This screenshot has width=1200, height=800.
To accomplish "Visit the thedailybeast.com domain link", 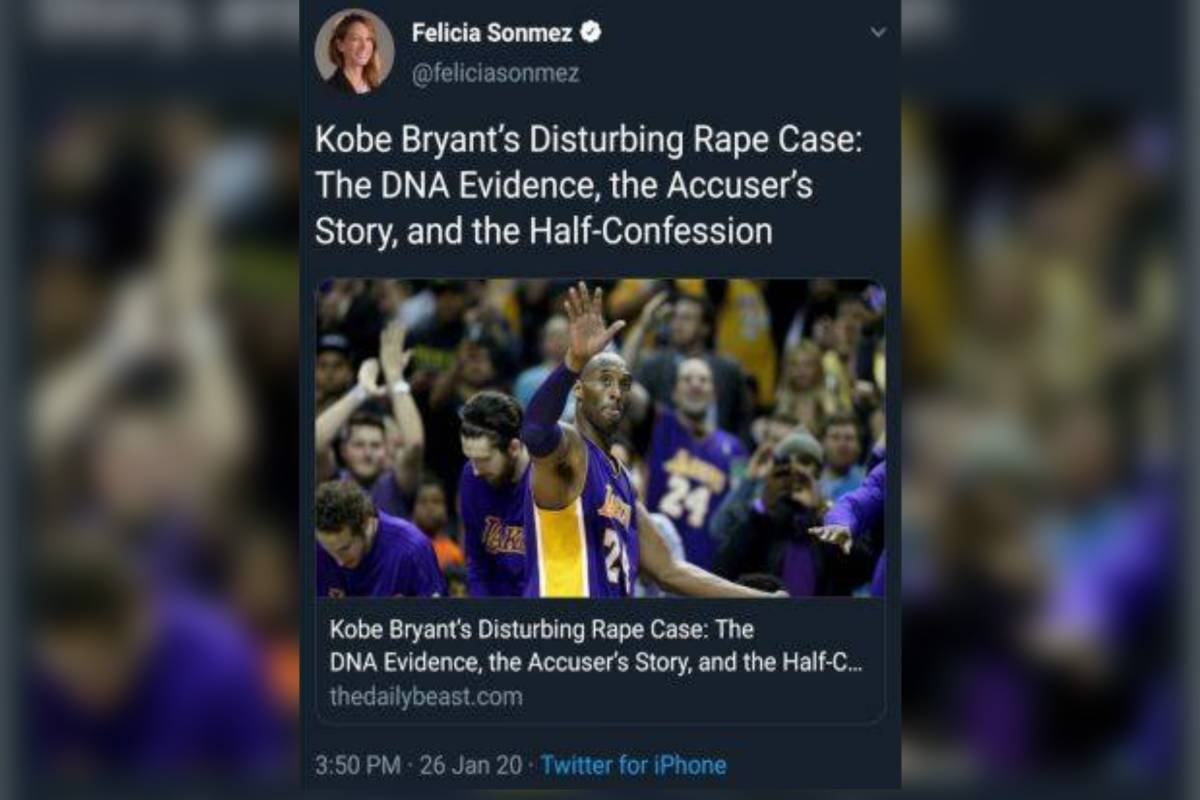I will pyautogui.click(x=426, y=696).
